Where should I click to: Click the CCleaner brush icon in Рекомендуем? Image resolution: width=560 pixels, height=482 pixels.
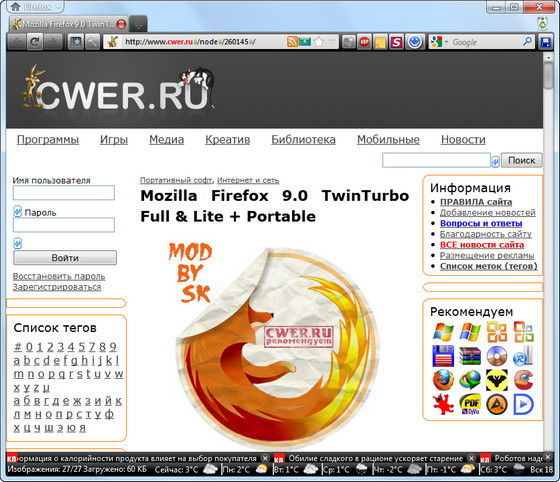point(524,380)
